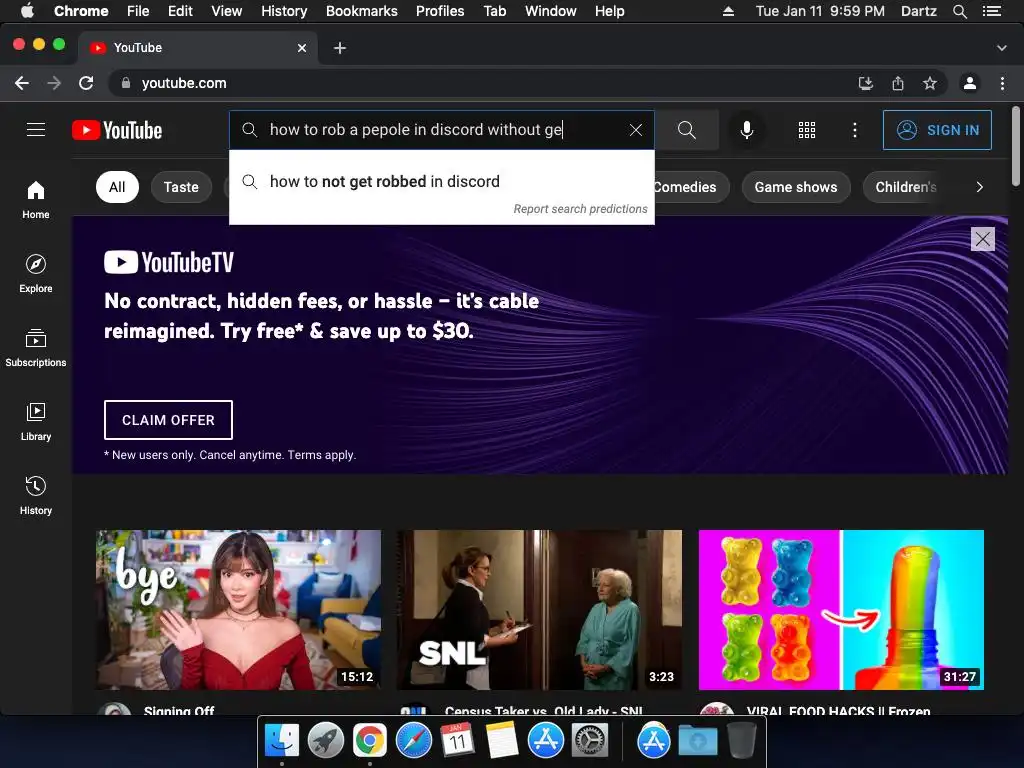The width and height of the screenshot is (1024, 768).
Task: Click the lock site info icon
Action: [126, 83]
